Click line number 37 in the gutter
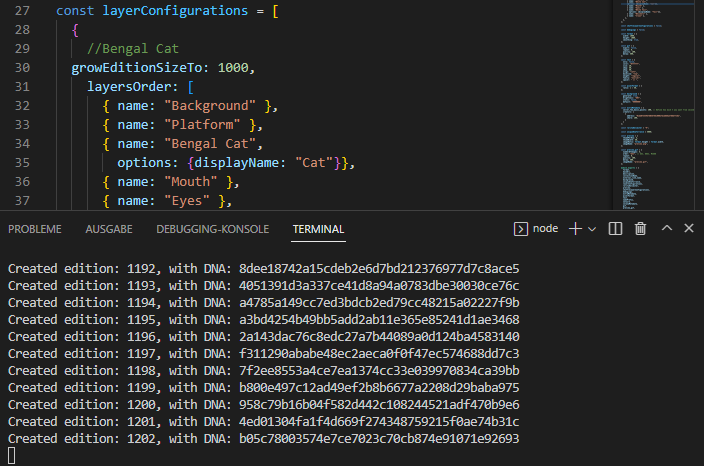Image resolution: width=704 pixels, height=466 pixels. [22, 201]
